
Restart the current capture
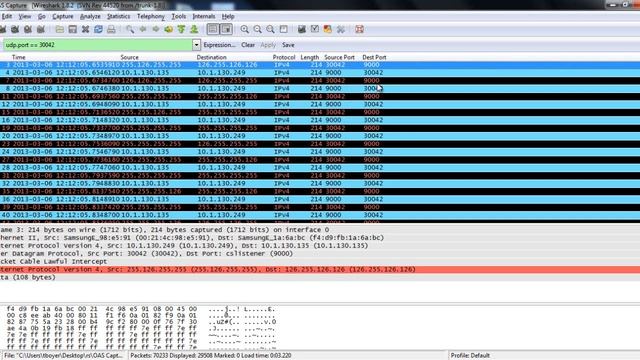tap(41, 29)
